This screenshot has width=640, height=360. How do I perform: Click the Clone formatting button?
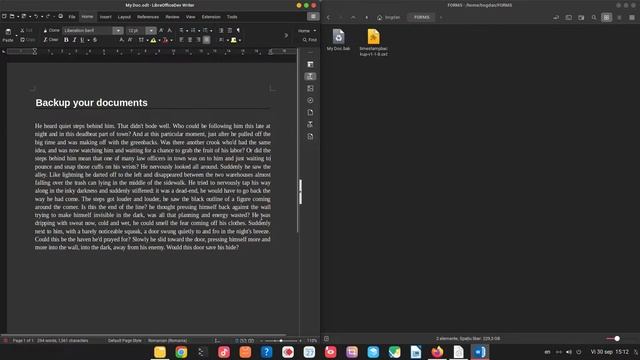(x=51, y=31)
